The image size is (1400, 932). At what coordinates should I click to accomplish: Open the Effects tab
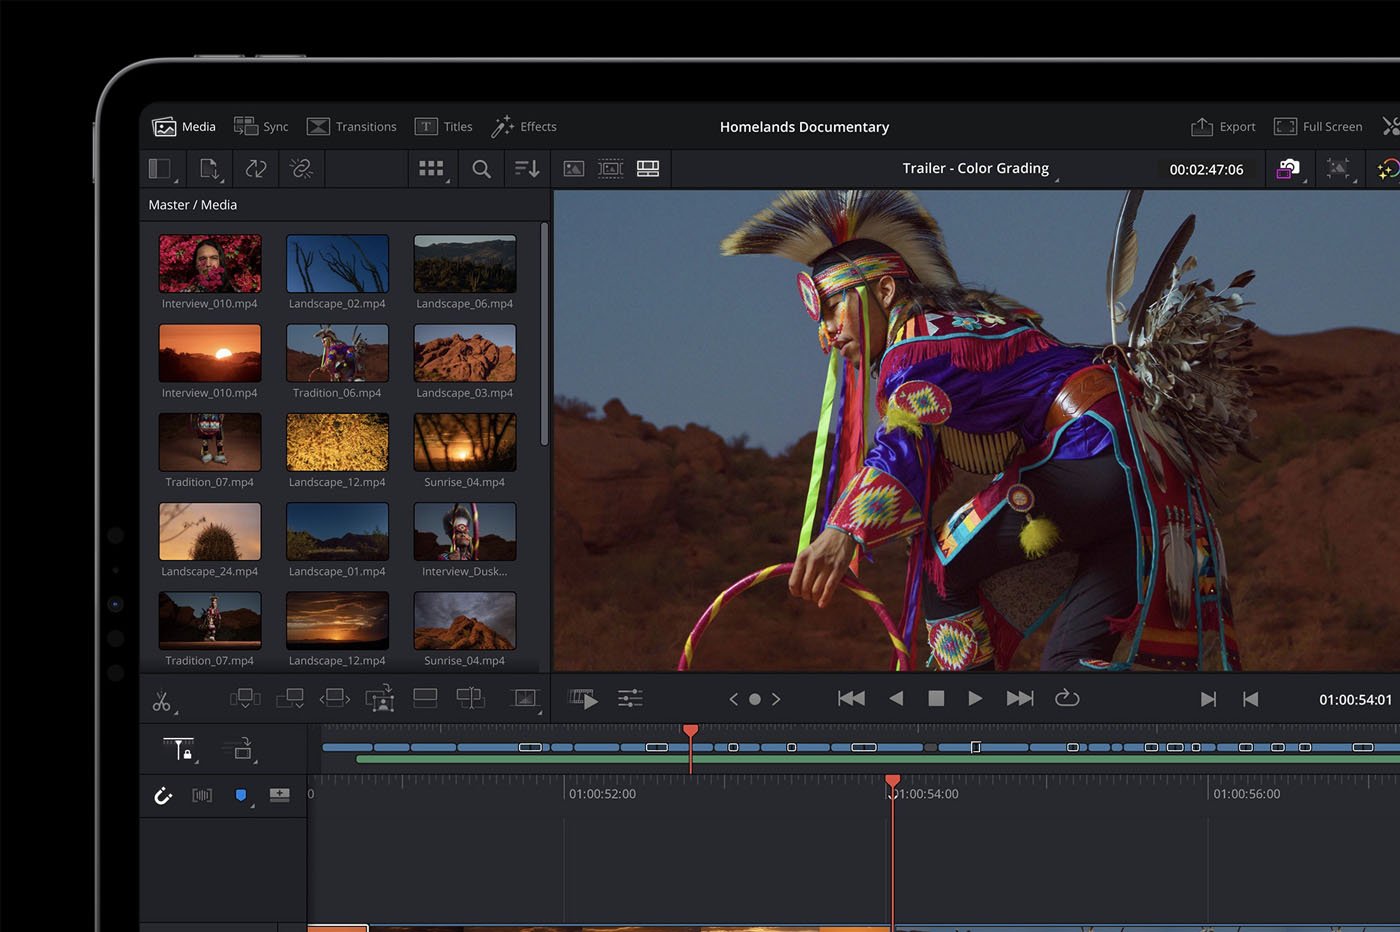[524, 127]
